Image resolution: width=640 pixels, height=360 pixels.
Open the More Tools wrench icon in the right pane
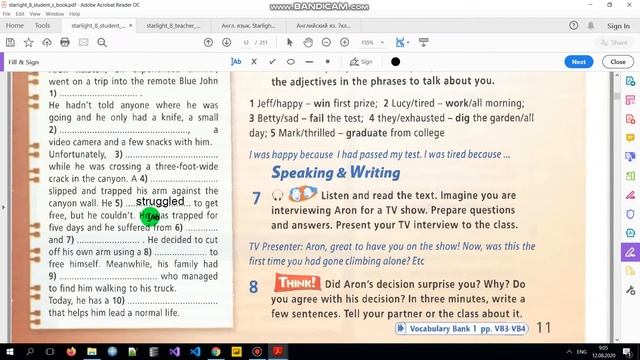point(630,290)
